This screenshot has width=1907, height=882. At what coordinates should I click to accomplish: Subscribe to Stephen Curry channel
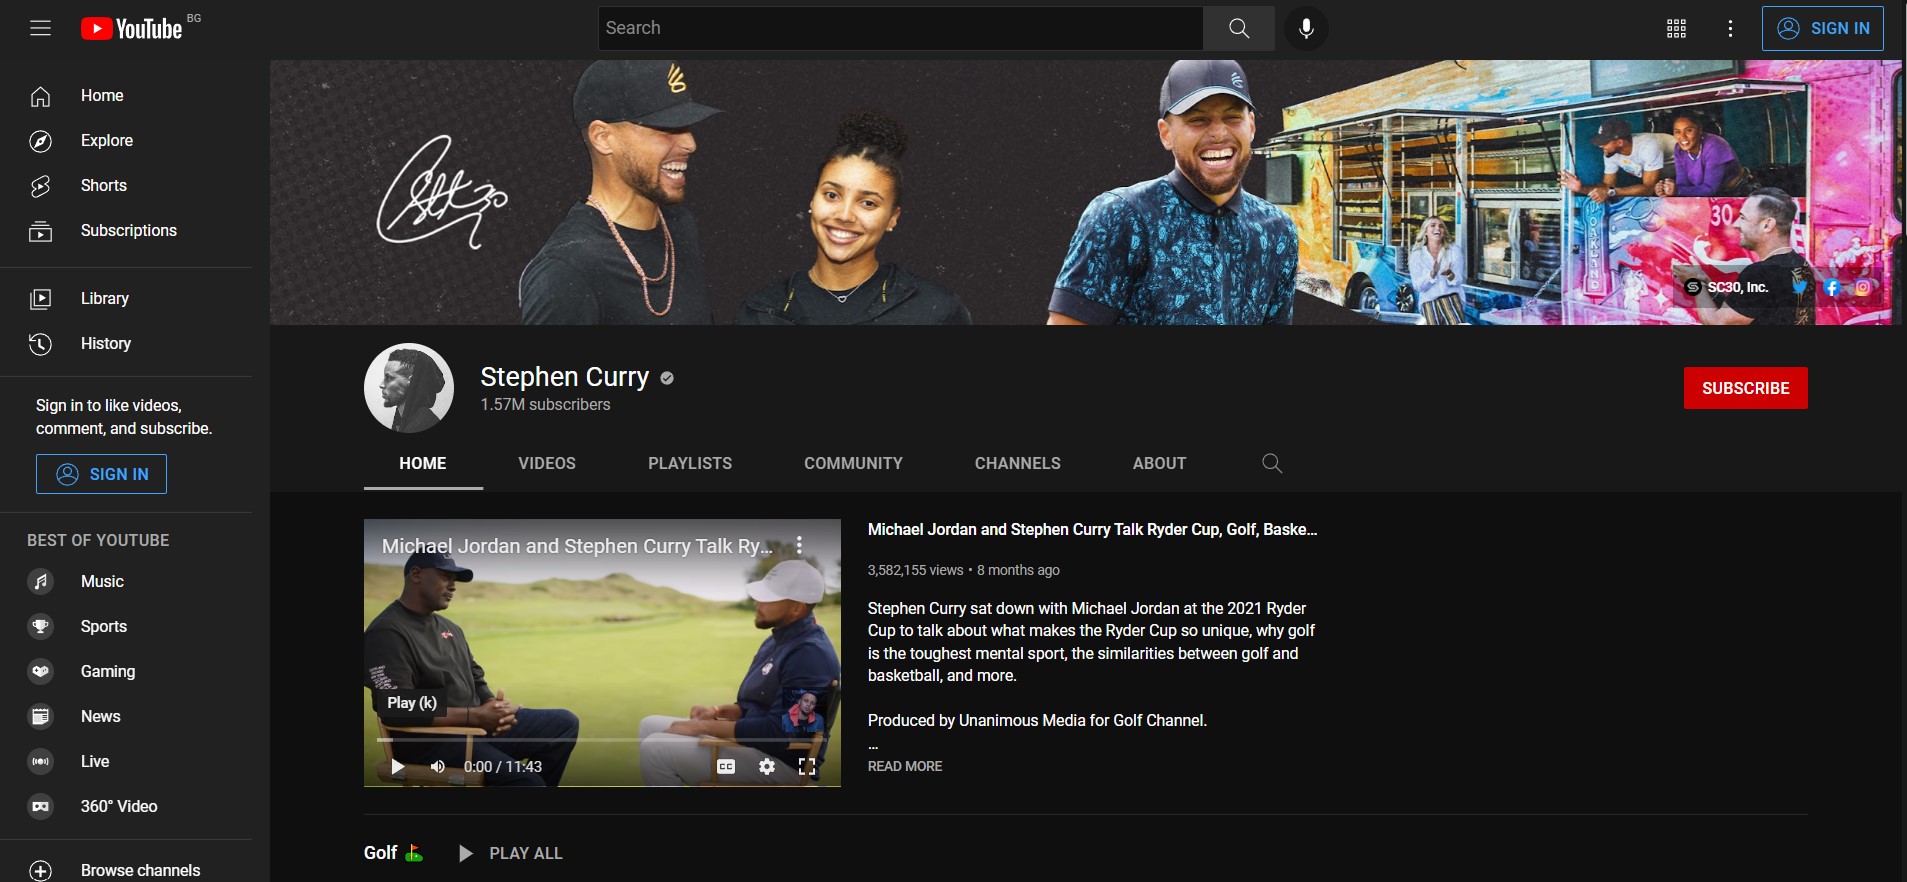point(1745,388)
